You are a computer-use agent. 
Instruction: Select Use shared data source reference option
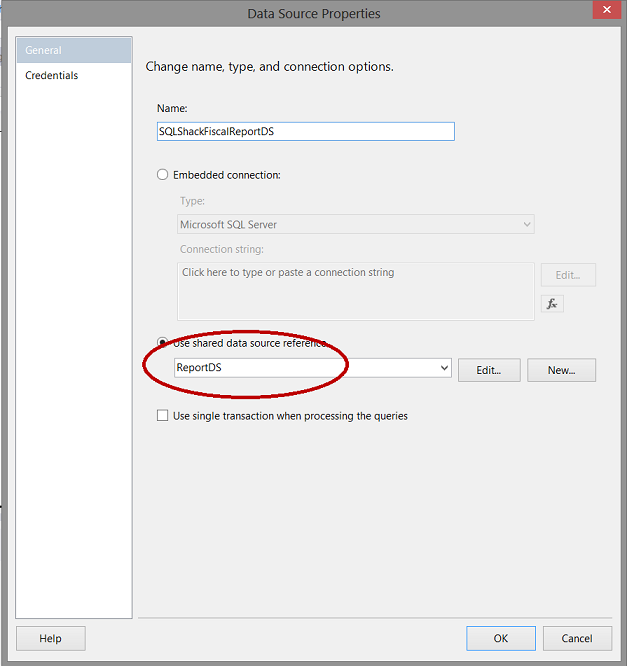[163, 343]
